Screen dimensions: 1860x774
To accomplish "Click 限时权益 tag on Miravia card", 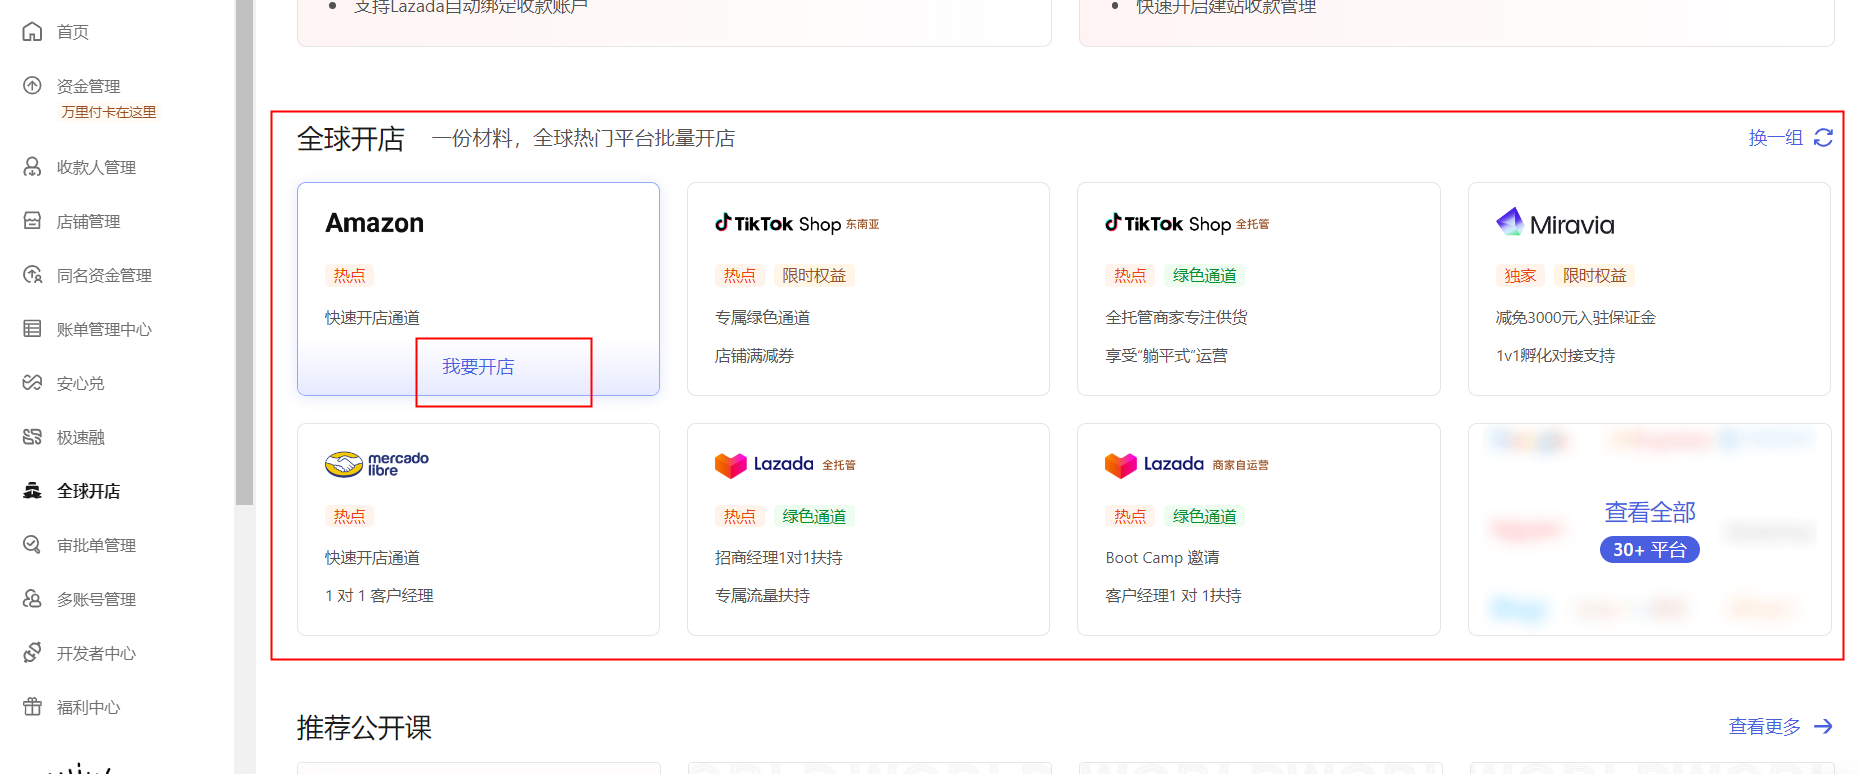I will point(1595,275).
